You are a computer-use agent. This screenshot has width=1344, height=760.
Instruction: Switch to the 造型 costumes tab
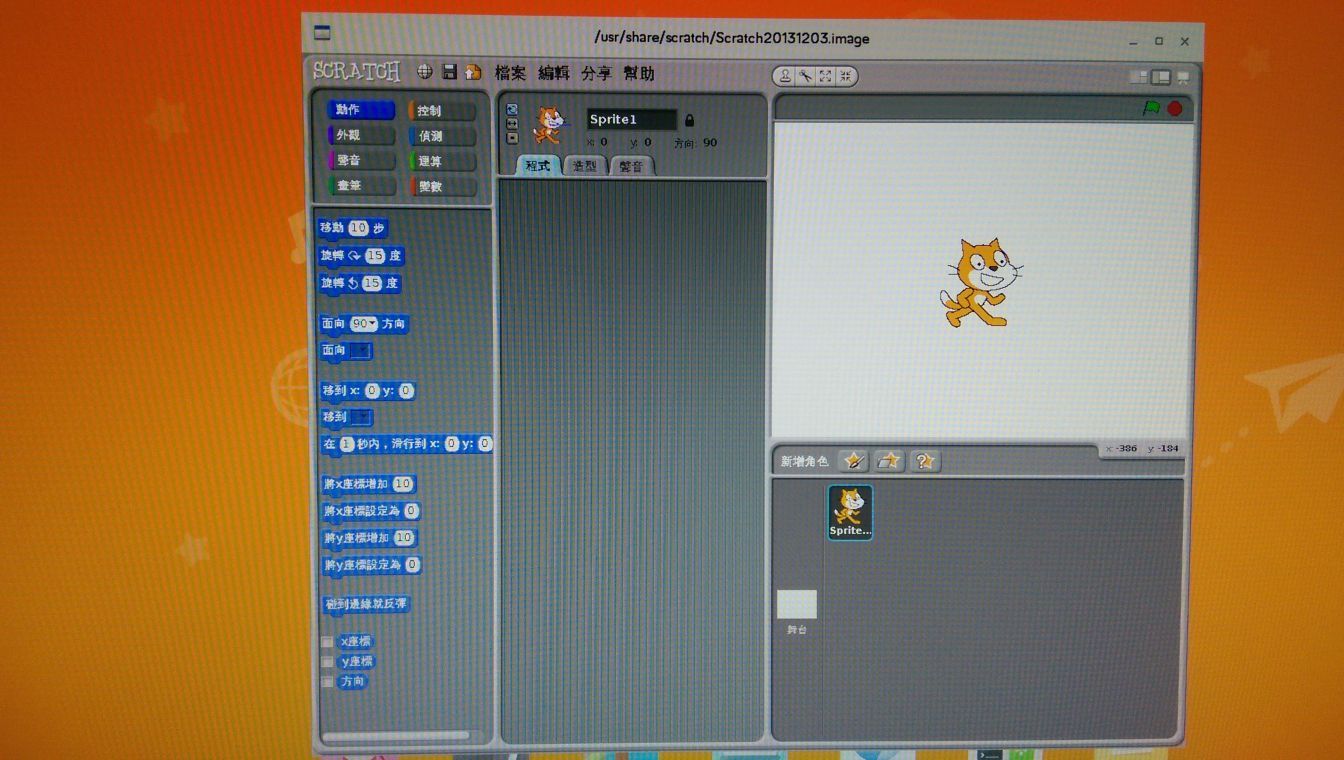point(584,166)
